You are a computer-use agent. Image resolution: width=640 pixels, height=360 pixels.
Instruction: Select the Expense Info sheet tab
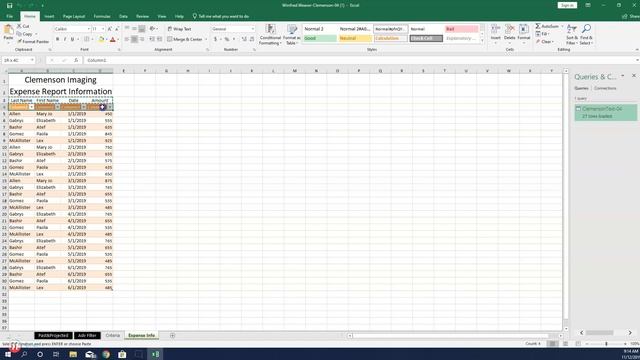(142, 336)
